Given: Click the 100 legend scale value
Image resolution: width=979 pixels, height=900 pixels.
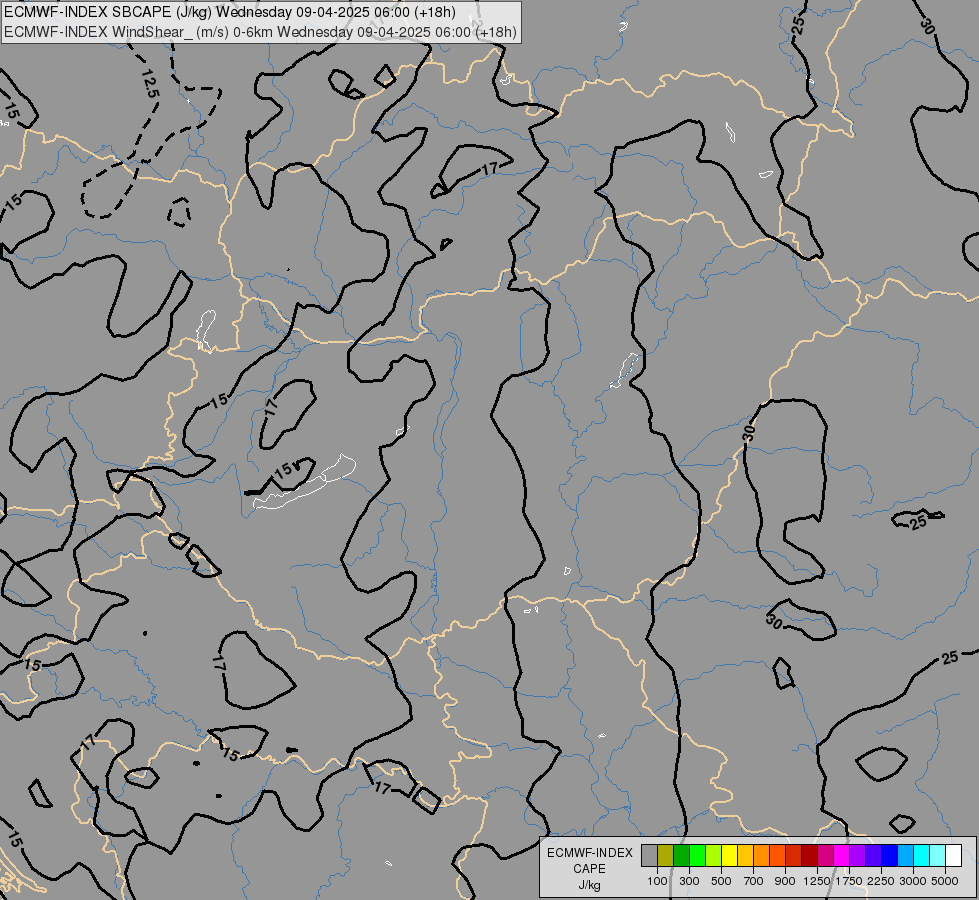Looking at the screenshot, I should pos(657,881).
